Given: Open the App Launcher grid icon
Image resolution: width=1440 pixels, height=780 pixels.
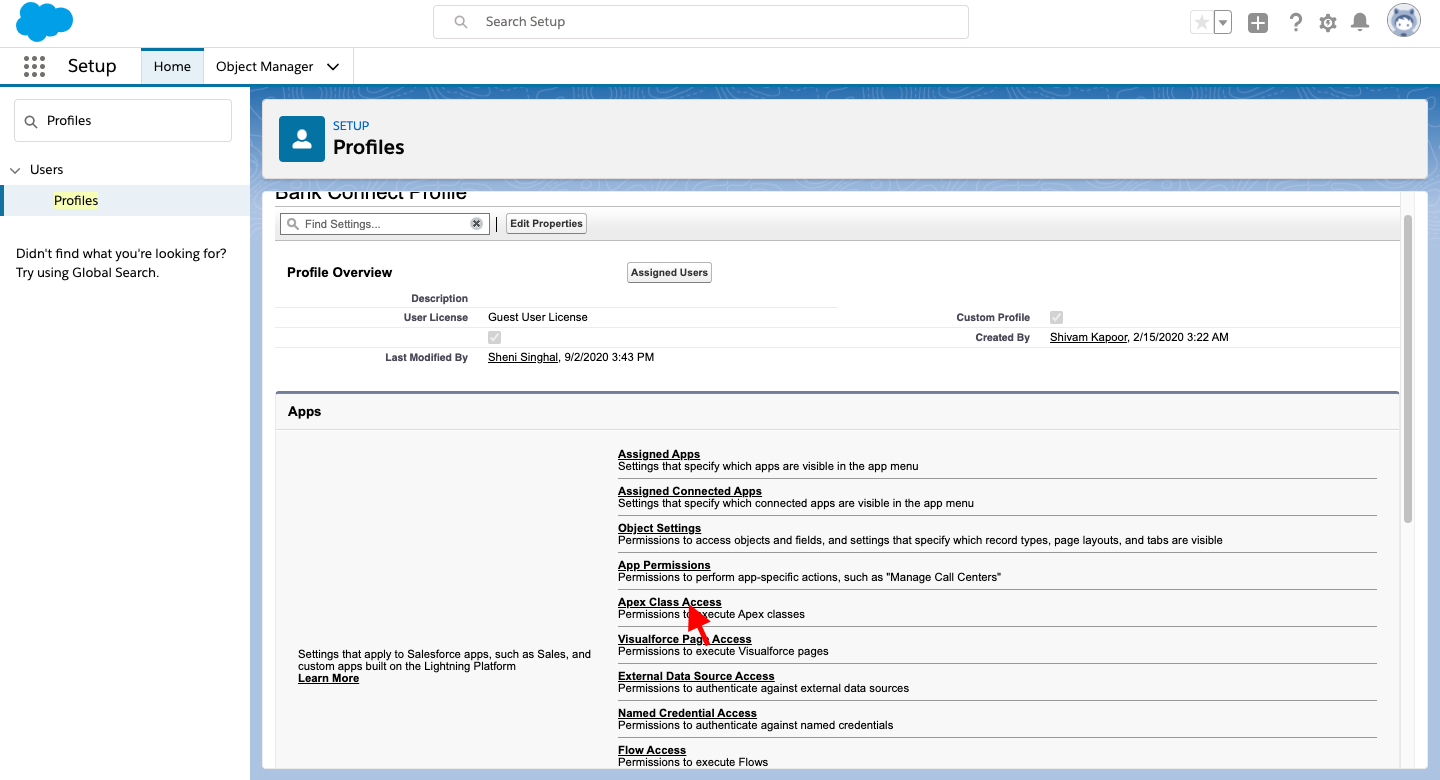Looking at the screenshot, I should tap(34, 66).
